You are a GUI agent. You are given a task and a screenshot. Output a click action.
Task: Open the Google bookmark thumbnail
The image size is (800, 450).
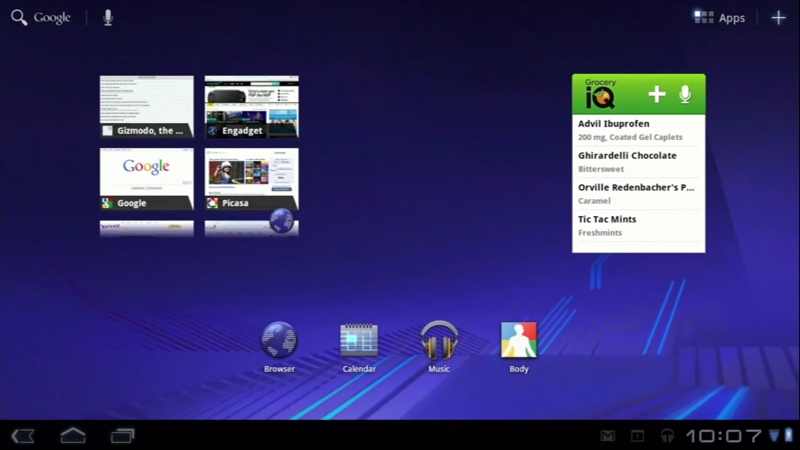pyautogui.click(x=147, y=179)
